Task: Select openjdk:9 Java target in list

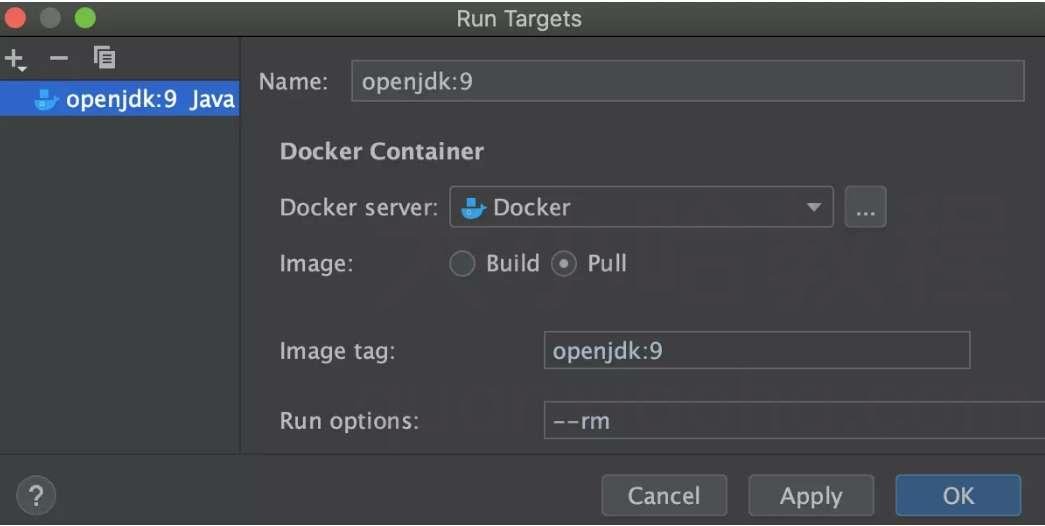Action: point(119,99)
